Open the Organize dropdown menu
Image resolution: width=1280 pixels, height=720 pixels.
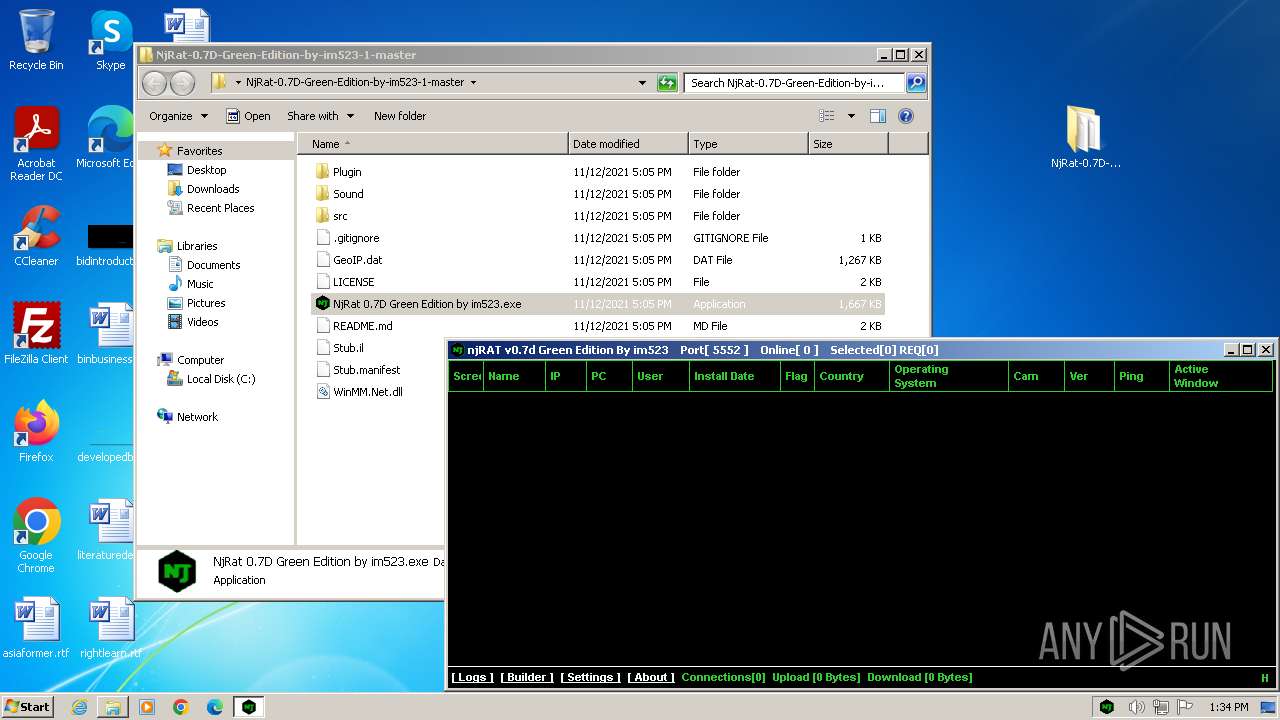point(178,116)
